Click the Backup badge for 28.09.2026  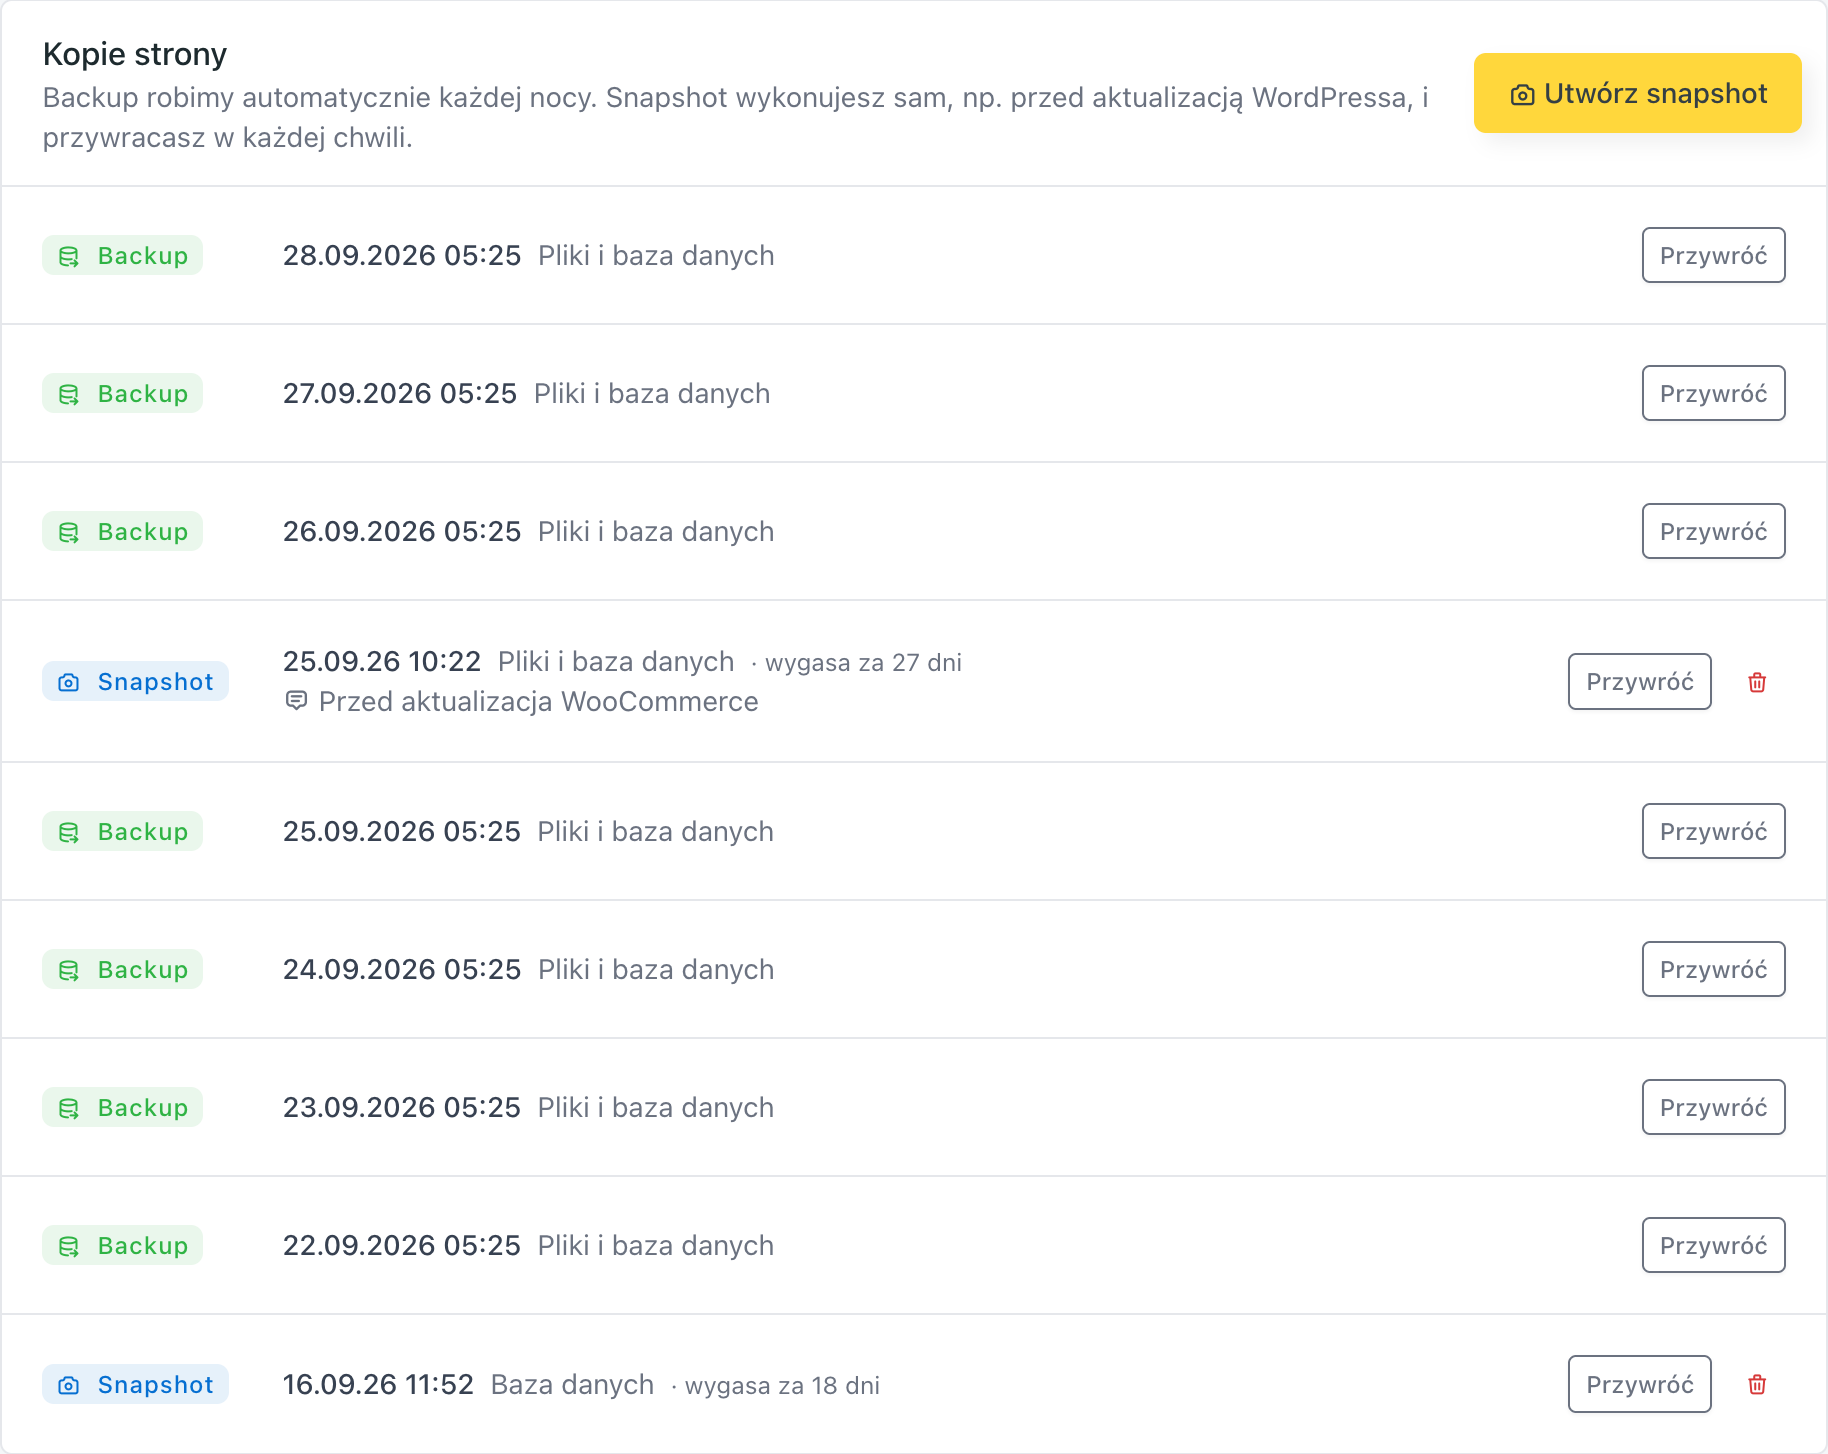(x=122, y=255)
